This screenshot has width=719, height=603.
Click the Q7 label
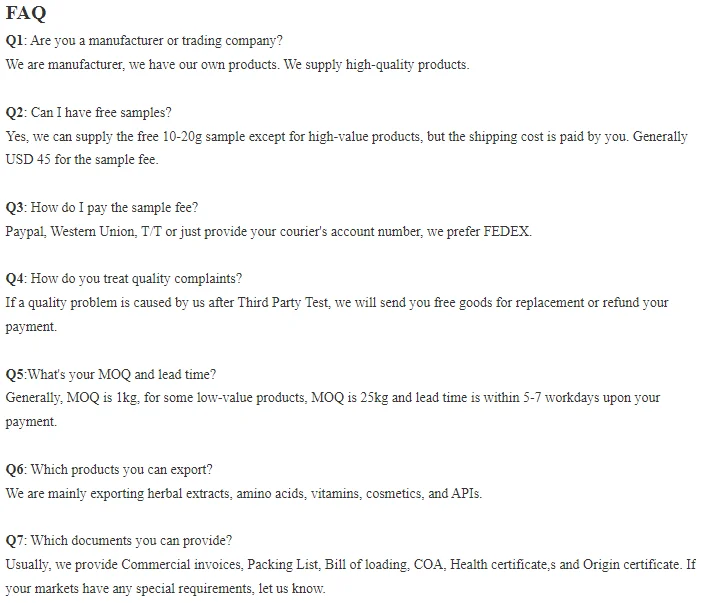click(15, 541)
